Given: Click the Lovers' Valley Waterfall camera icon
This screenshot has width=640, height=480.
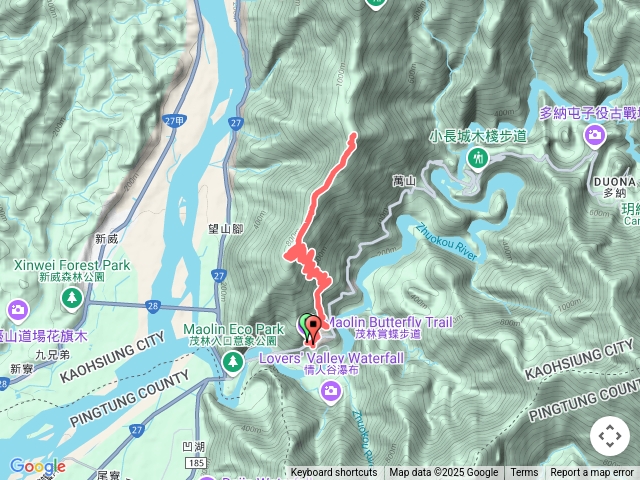Looking at the screenshot, I should click(331, 391).
